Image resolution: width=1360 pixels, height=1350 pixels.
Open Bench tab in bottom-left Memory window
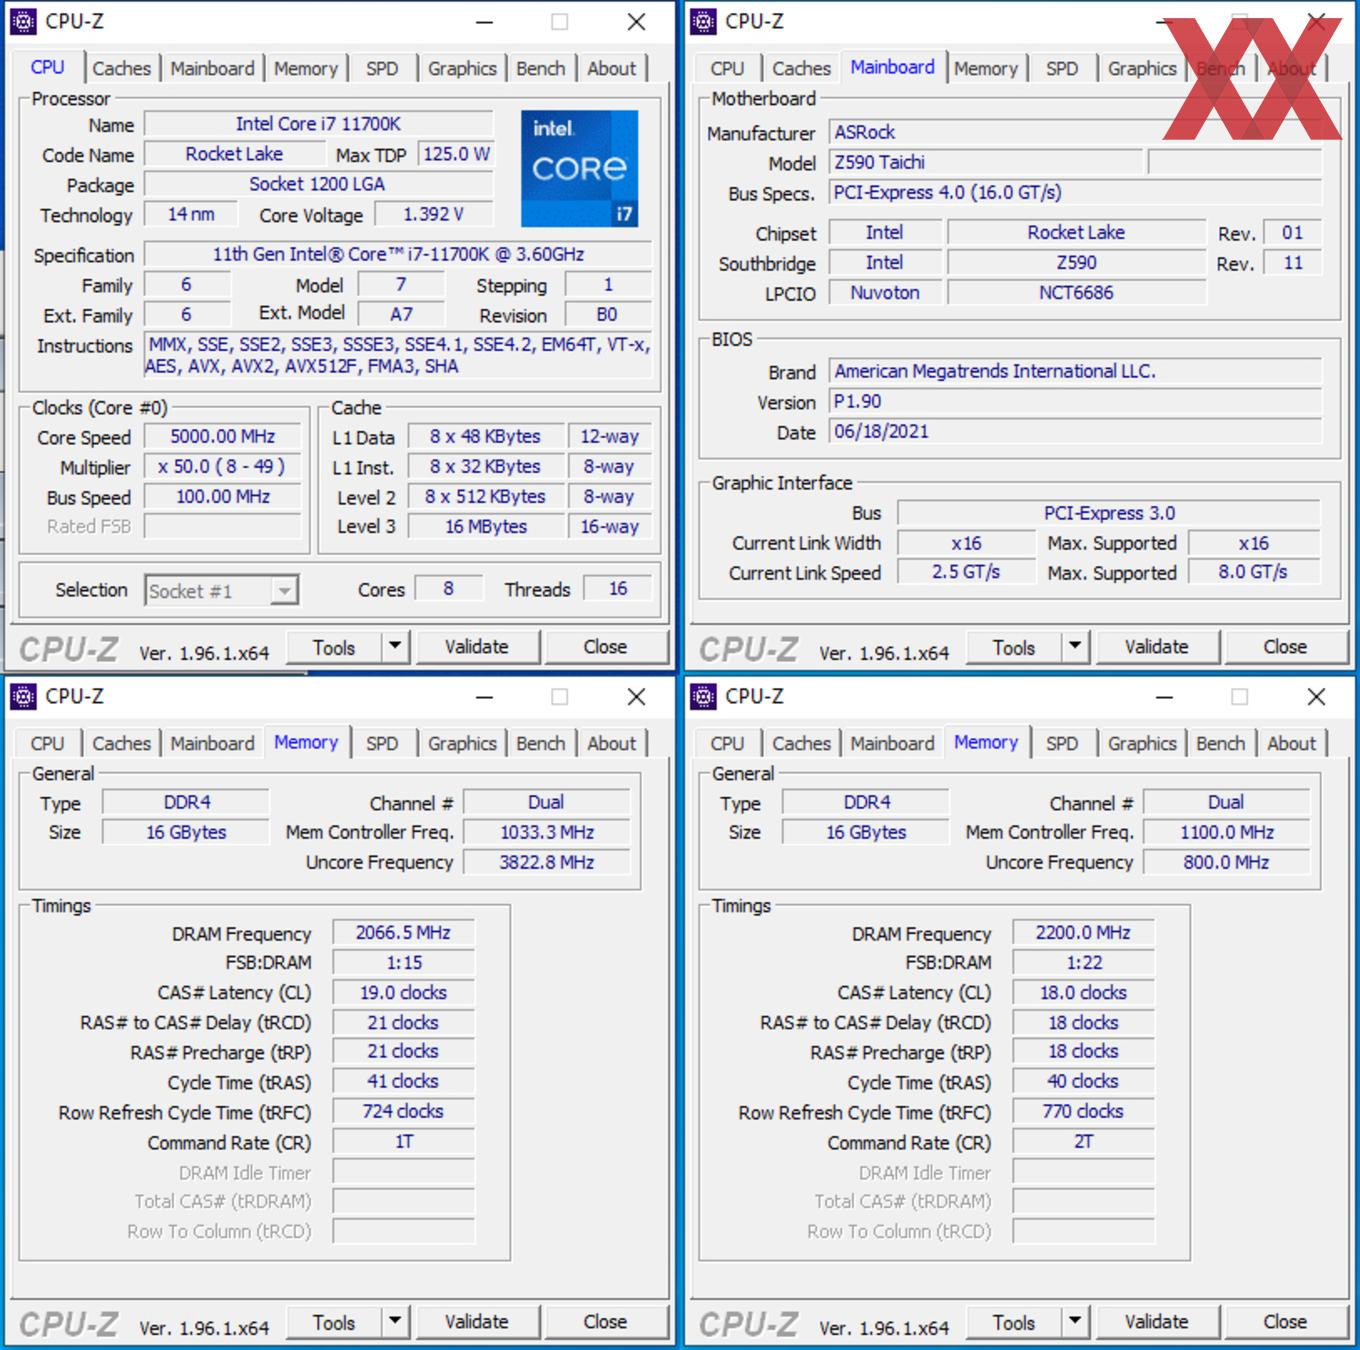541,743
